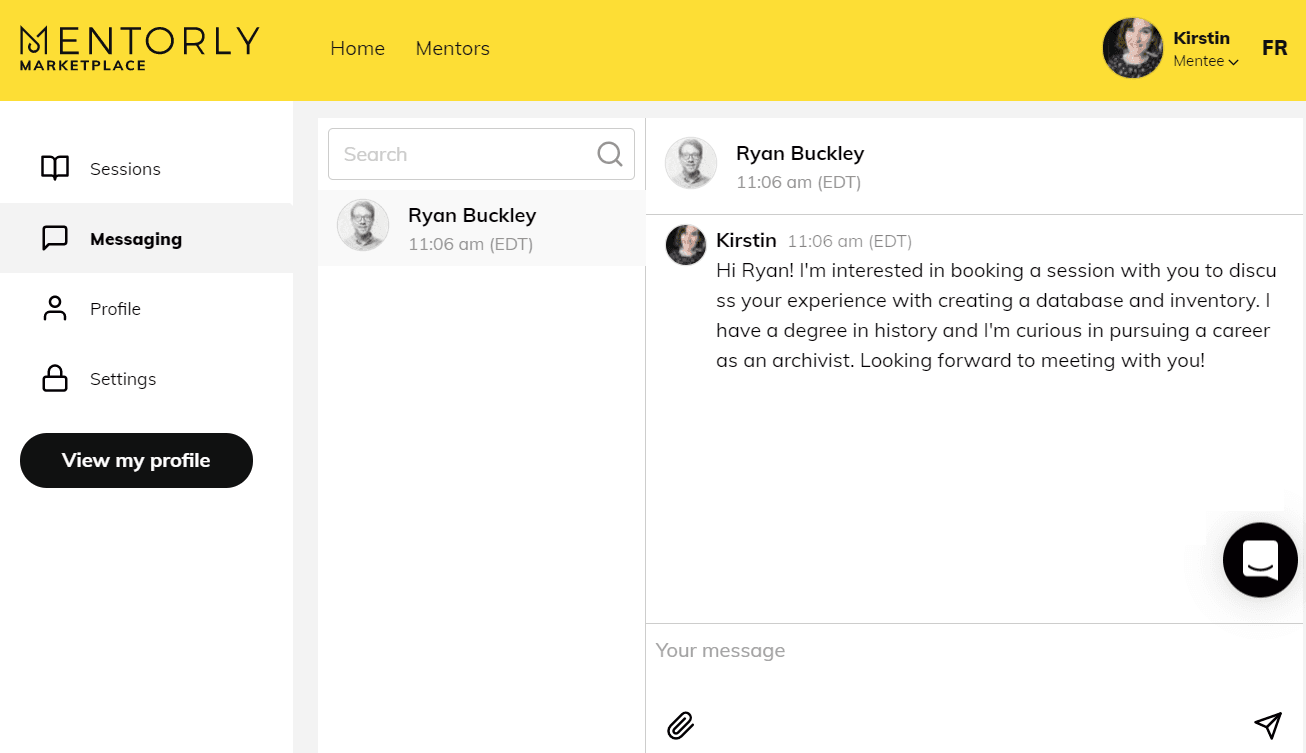Screen dimensions: 1306x753
Task: Open the chat support bubble
Action: 1259,560
